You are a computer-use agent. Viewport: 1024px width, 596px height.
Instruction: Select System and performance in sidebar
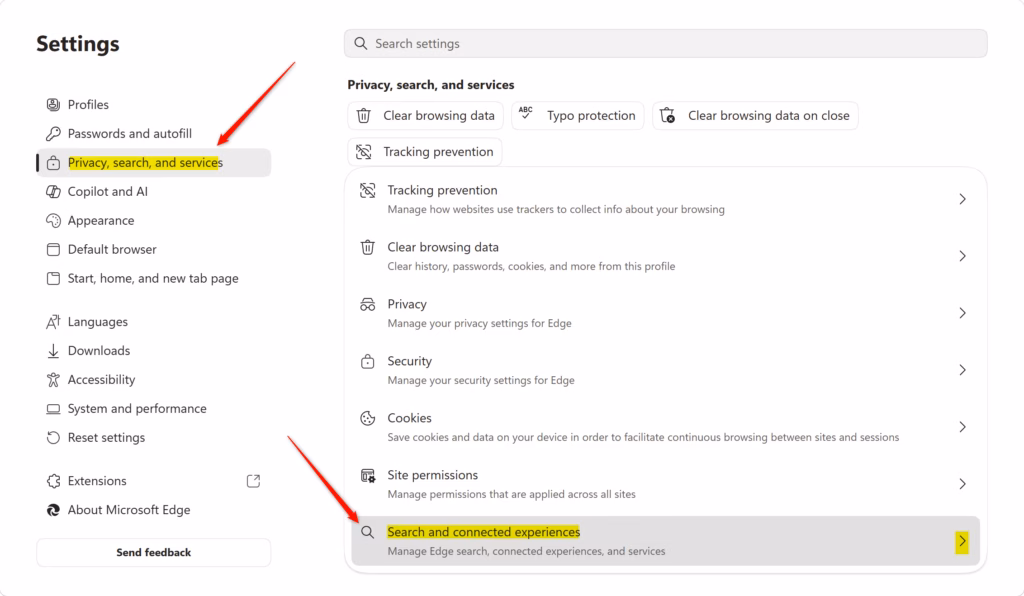153,409
